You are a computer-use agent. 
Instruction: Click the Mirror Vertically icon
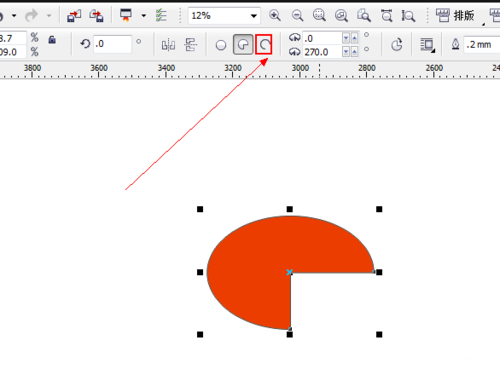click(191, 45)
